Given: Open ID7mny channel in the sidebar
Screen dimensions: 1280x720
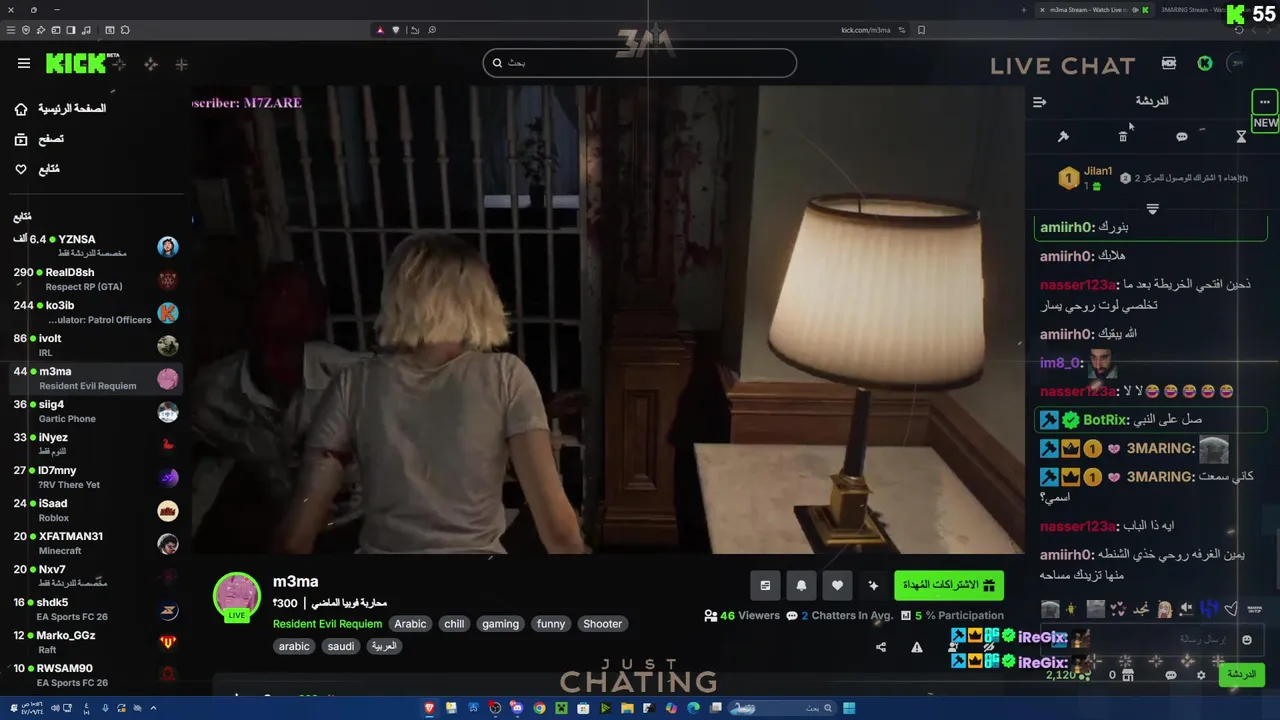Looking at the screenshot, I should tap(95, 476).
